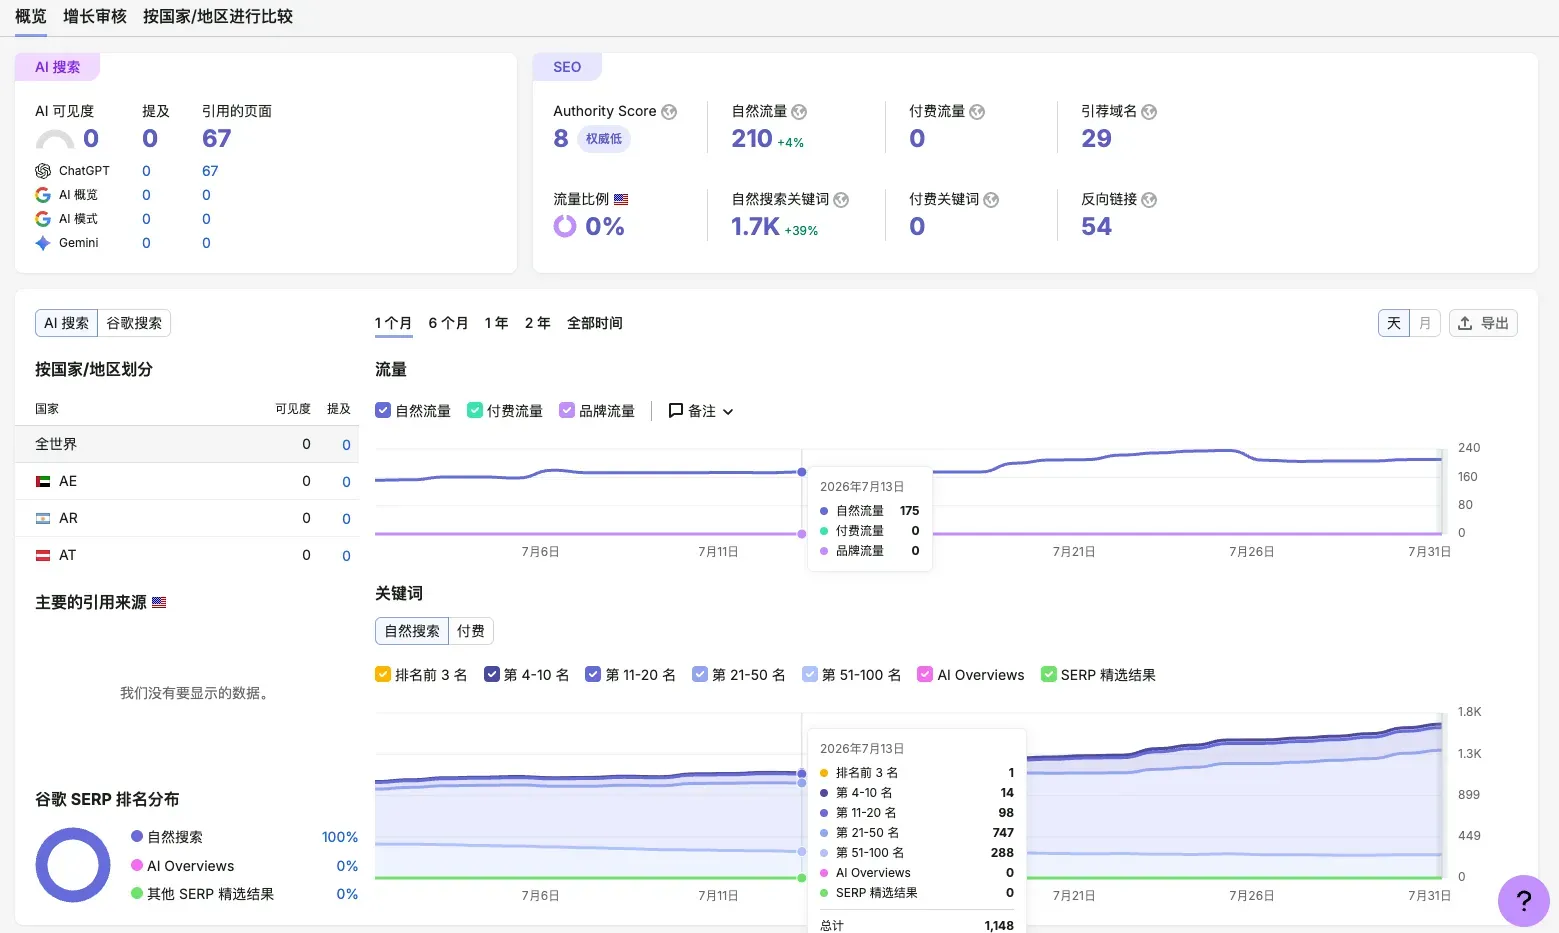The width and height of the screenshot is (1559, 933).
Task: Open the 增长审核 tab
Action: click(95, 17)
